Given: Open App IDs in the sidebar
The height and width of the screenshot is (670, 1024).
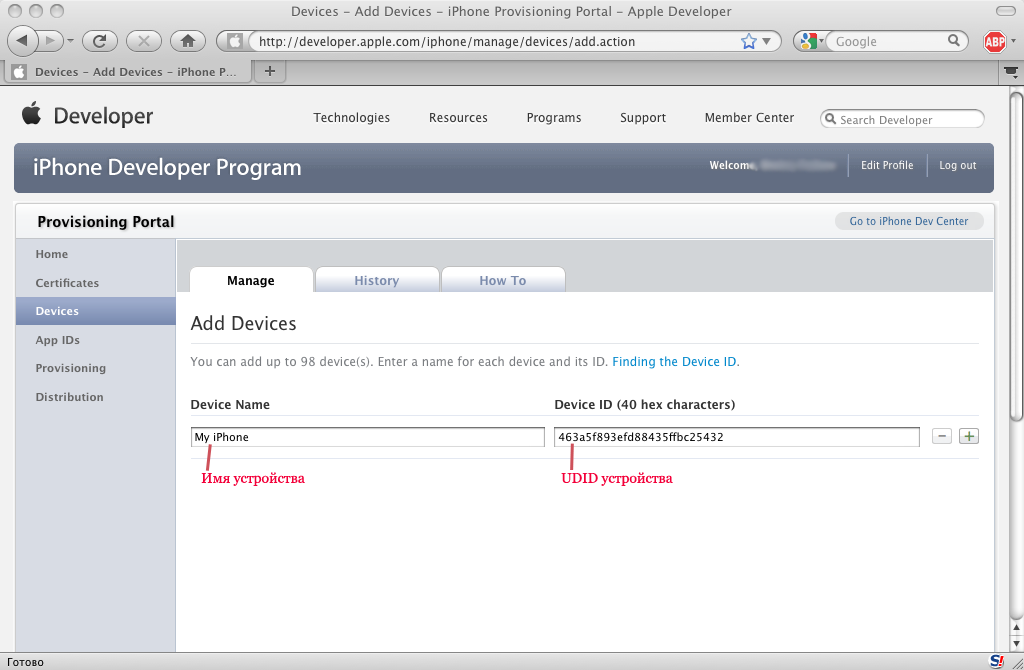Looking at the screenshot, I should click(57, 340).
